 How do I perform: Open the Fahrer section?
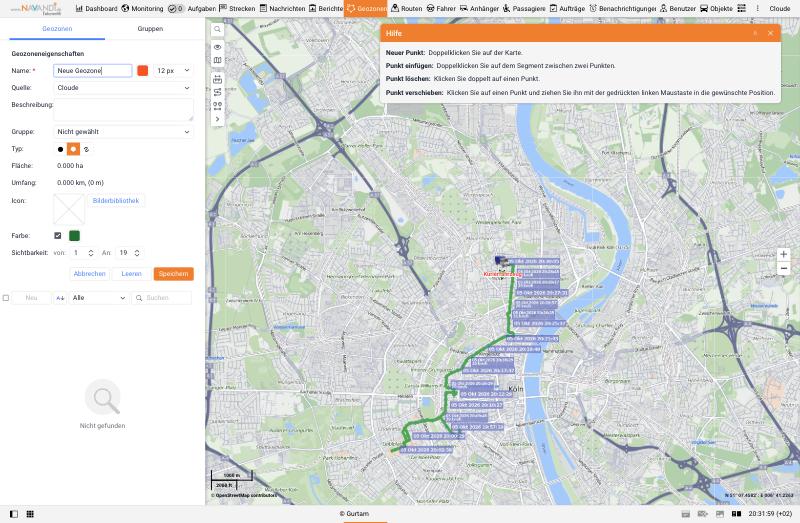click(441, 9)
